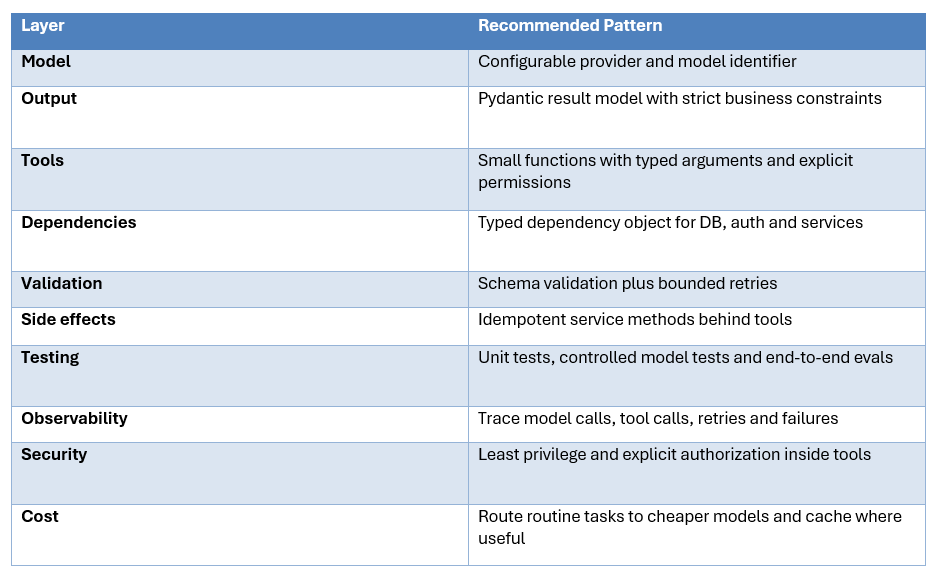Image resolution: width=936 pixels, height=575 pixels.
Task: Select the Testing layer cell
Action: tap(239, 376)
